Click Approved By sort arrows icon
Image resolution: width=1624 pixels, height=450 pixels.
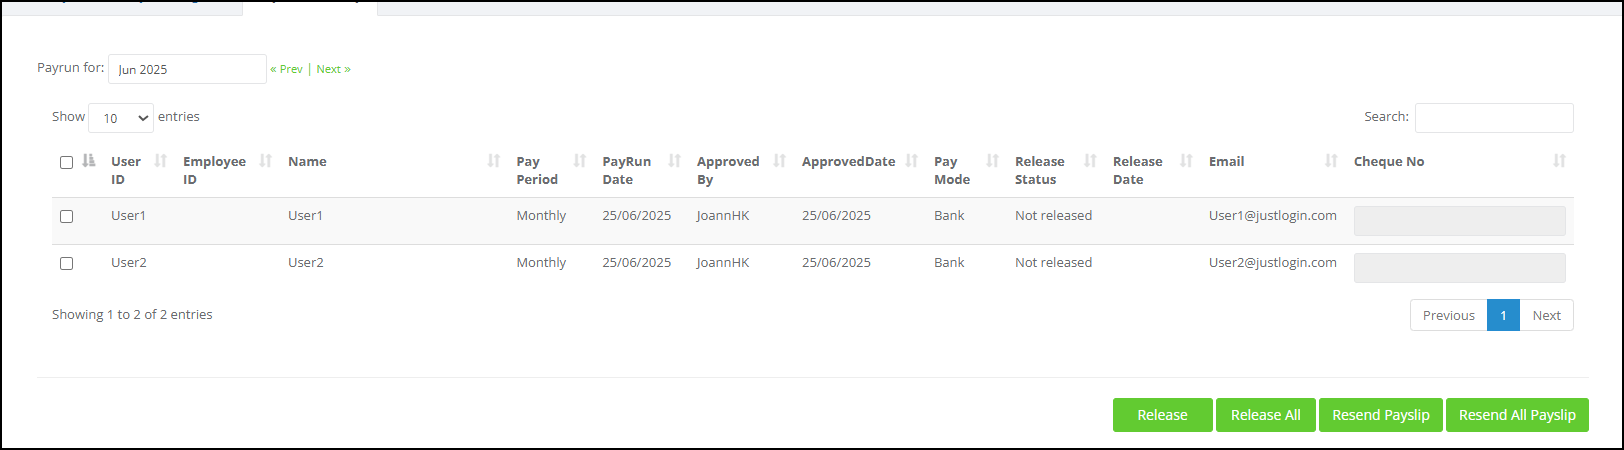(x=780, y=161)
